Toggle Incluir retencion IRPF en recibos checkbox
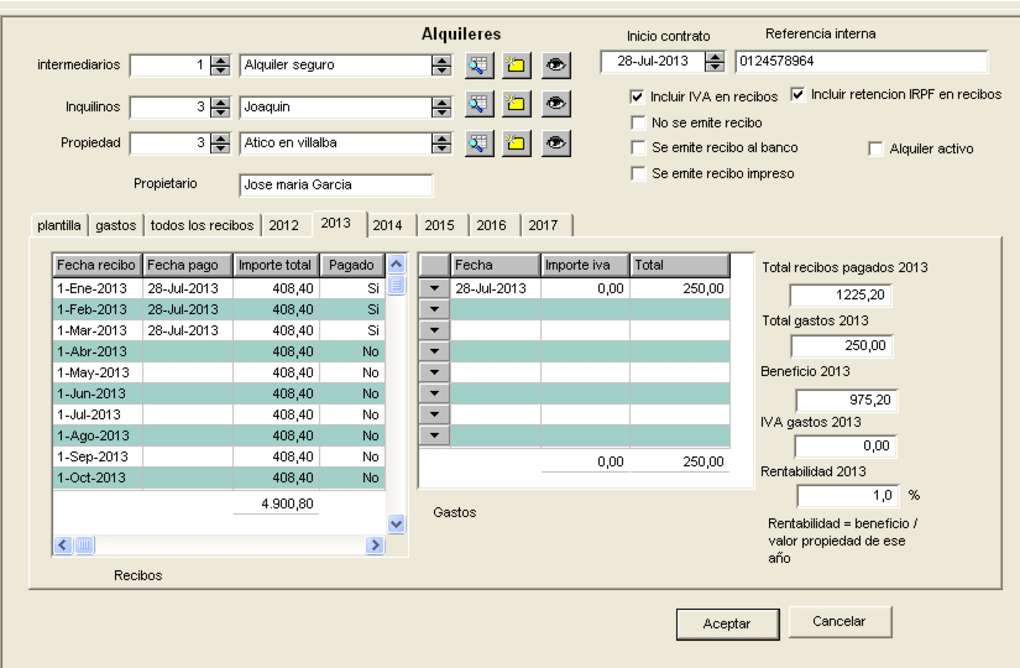 (x=798, y=94)
